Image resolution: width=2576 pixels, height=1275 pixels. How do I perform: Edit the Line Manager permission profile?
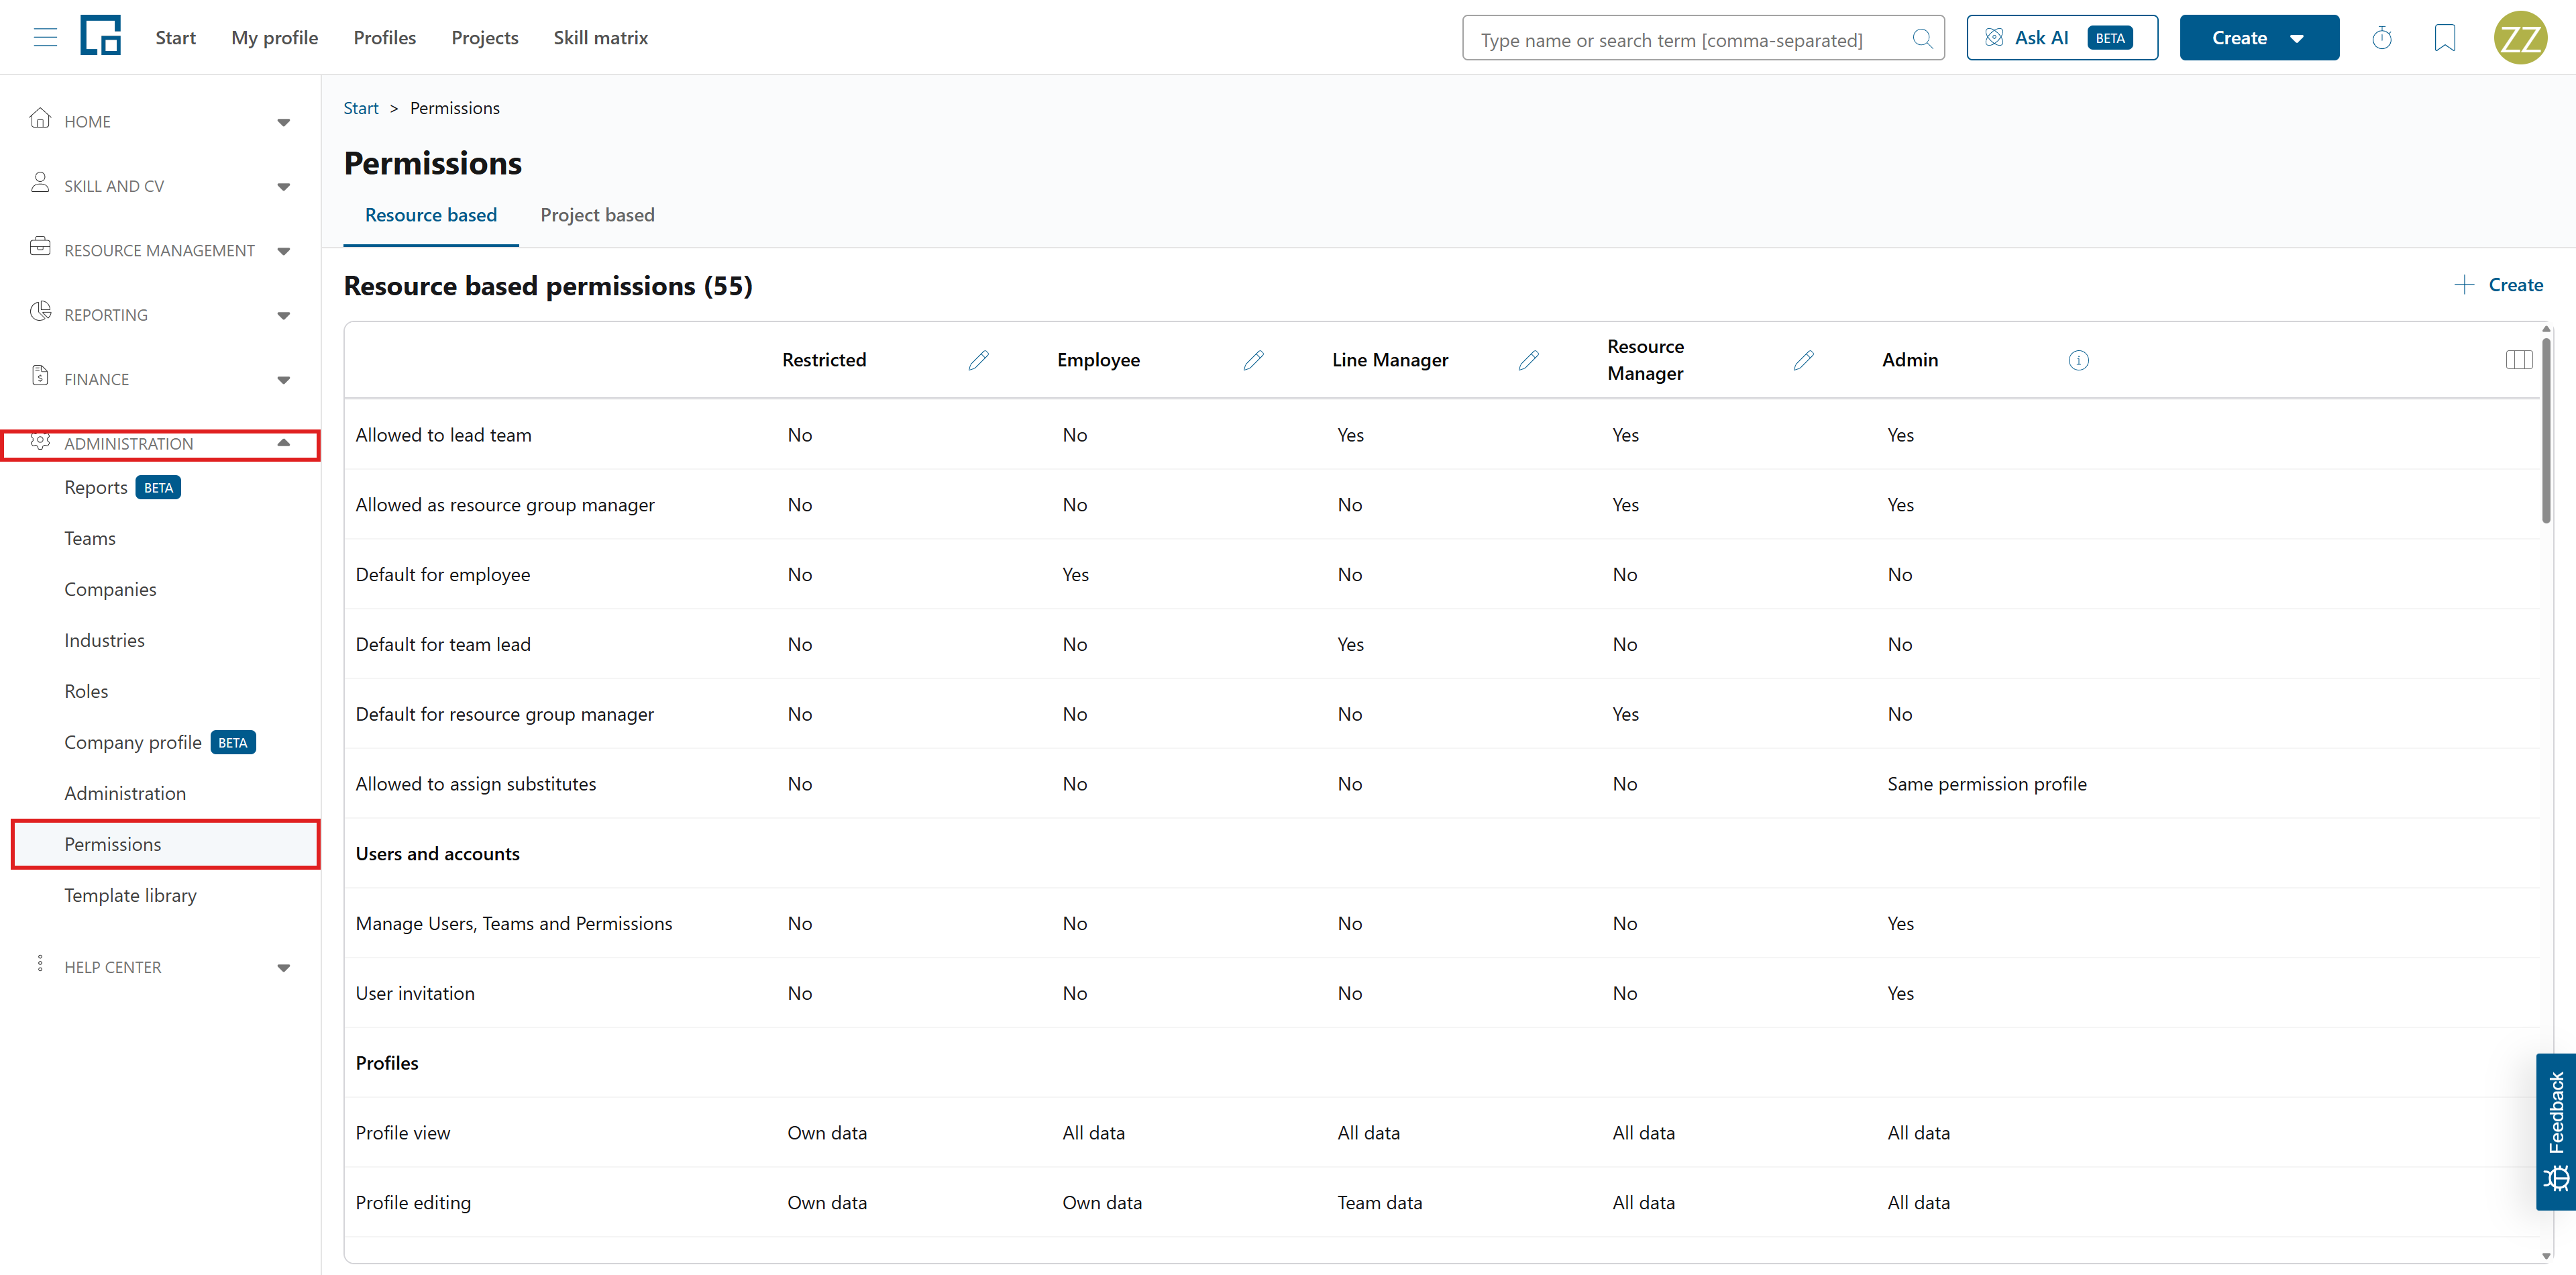(x=1529, y=360)
